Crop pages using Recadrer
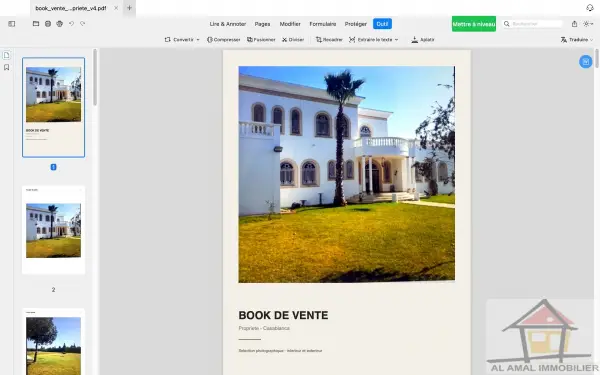The height and width of the screenshot is (375, 600). click(x=329, y=39)
